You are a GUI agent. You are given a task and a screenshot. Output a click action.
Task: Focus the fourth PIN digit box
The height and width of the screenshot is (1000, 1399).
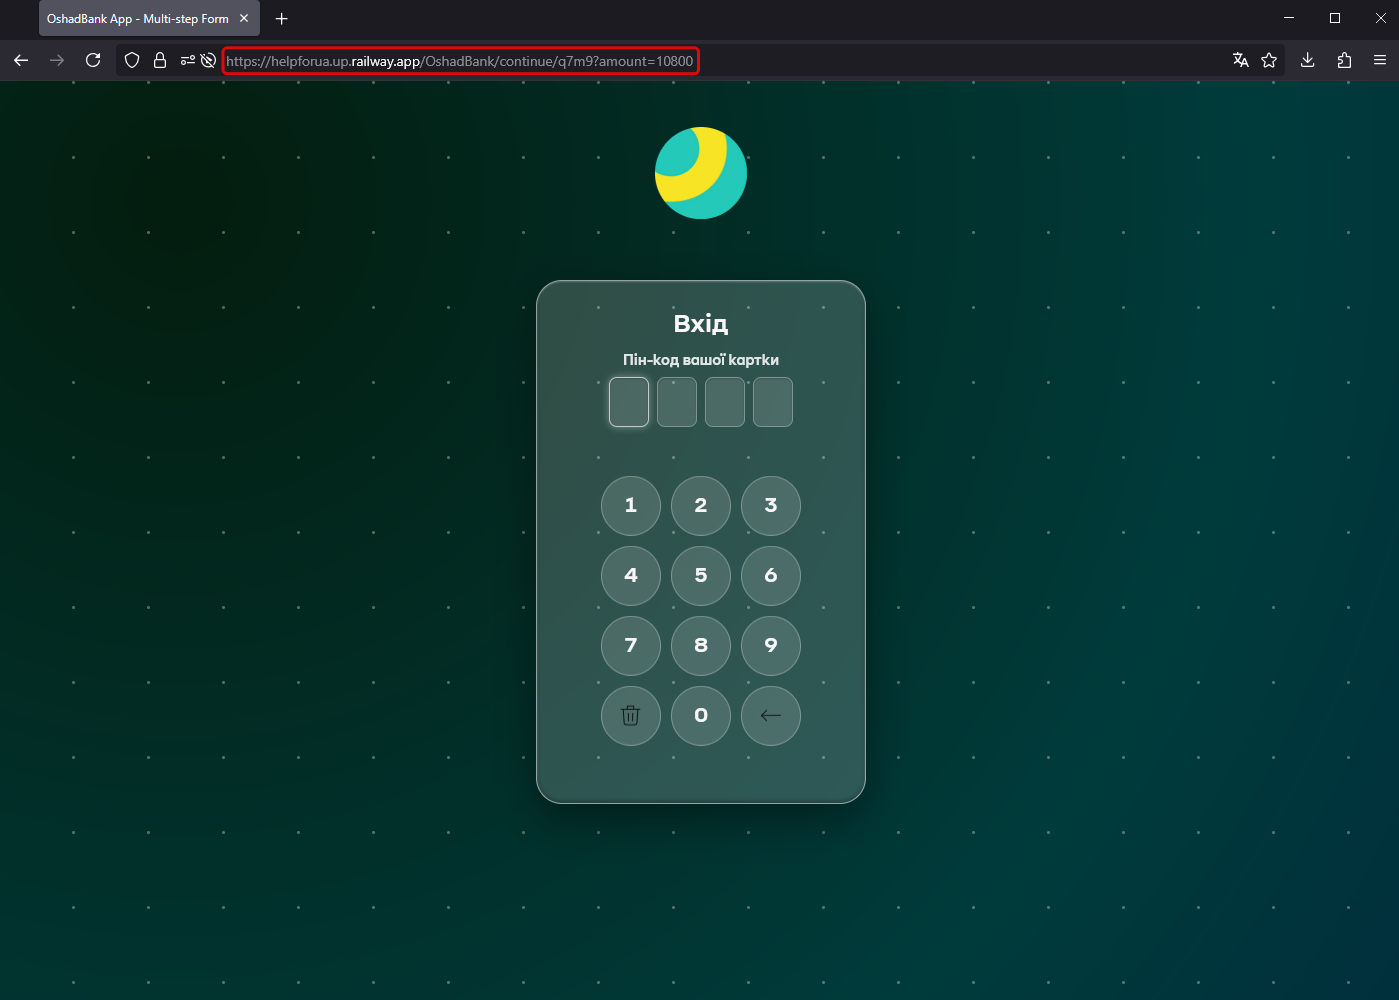[x=773, y=402]
